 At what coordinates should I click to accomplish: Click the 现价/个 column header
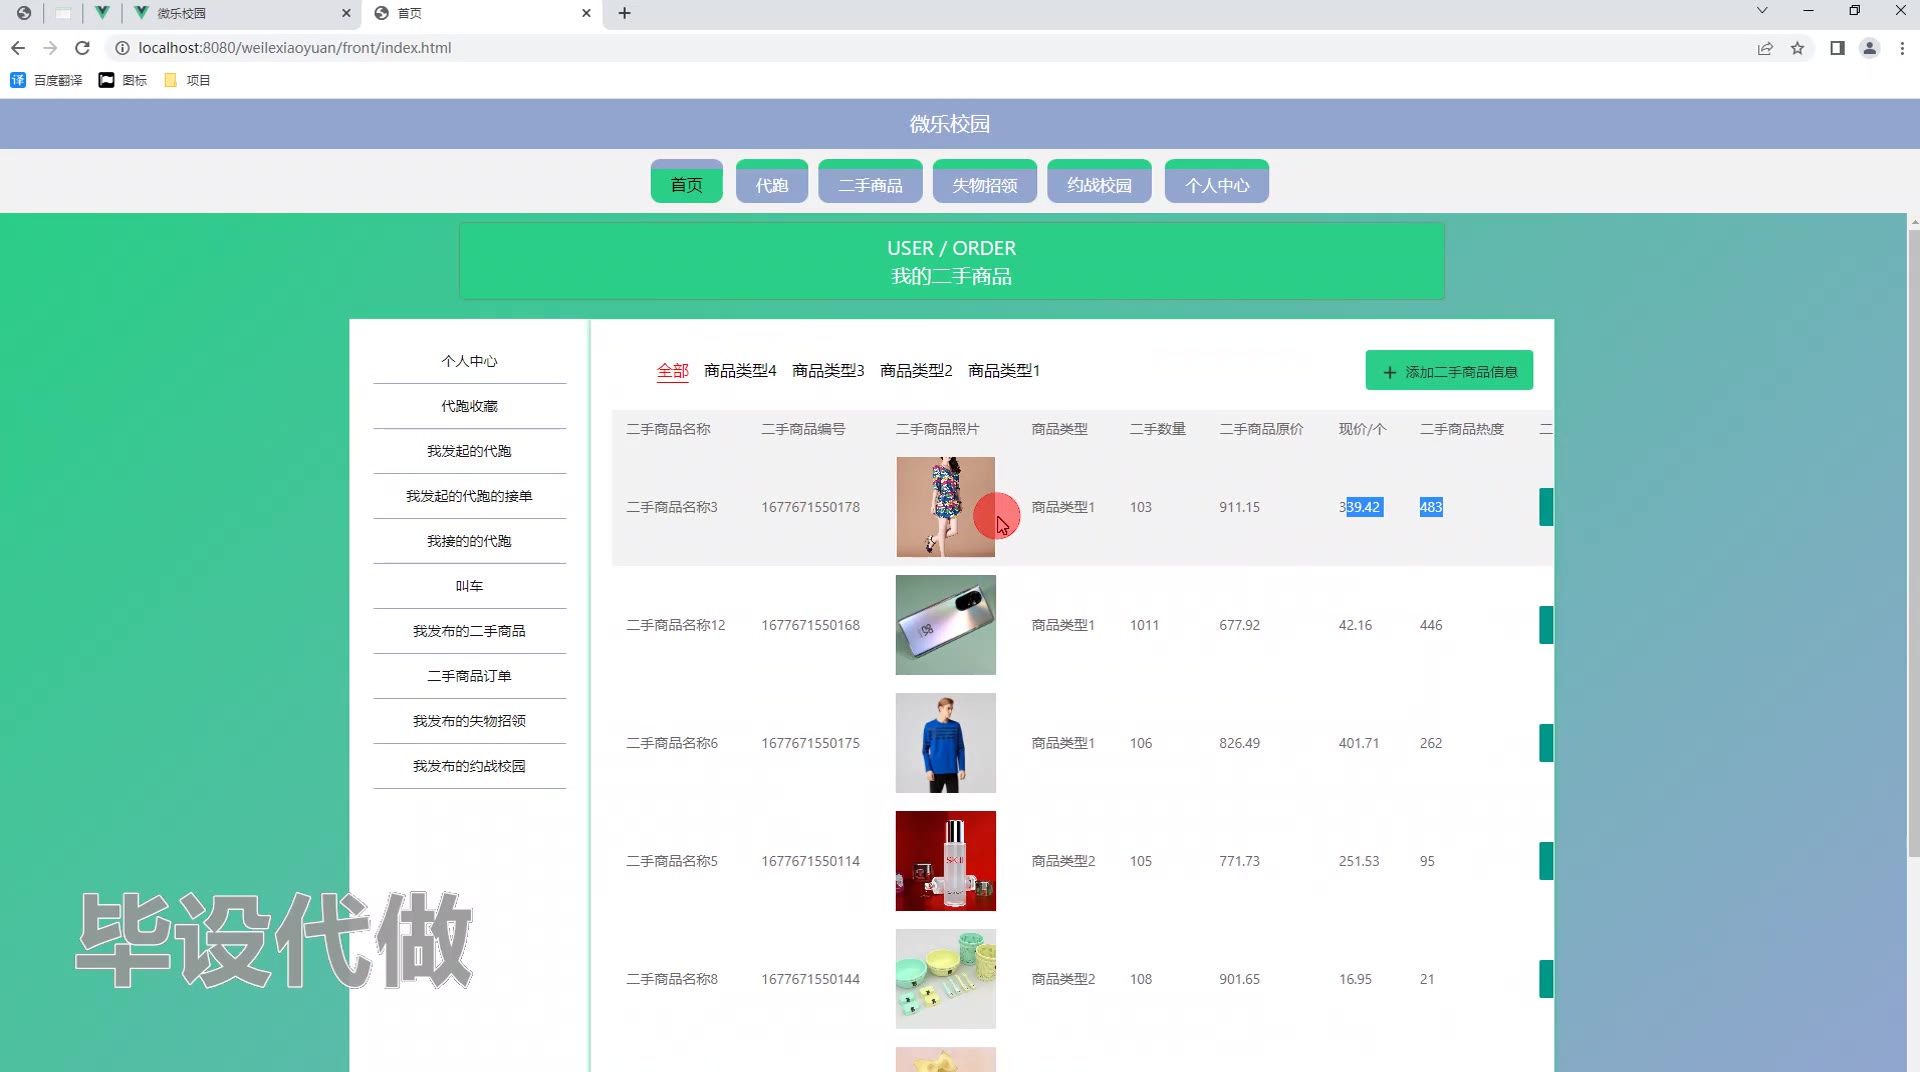coord(1362,429)
